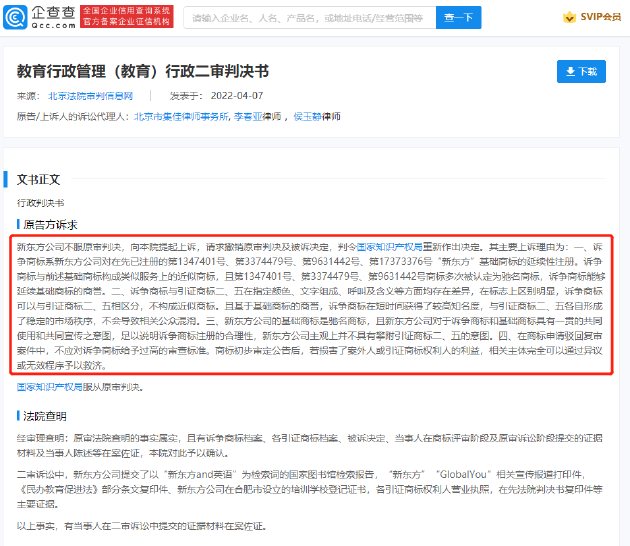
Task: Click the 文书正文 section heading
Action: (x=39, y=180)
